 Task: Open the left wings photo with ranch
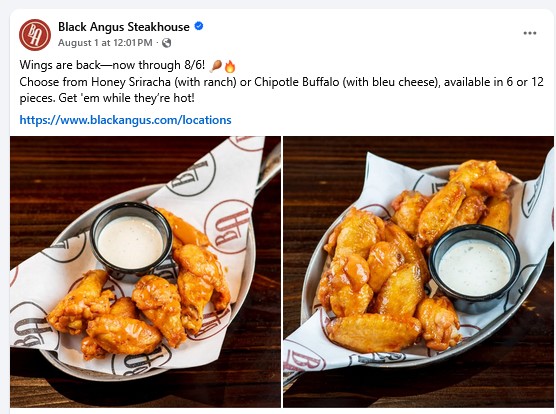pyautogui.click(x=145, y=272)
